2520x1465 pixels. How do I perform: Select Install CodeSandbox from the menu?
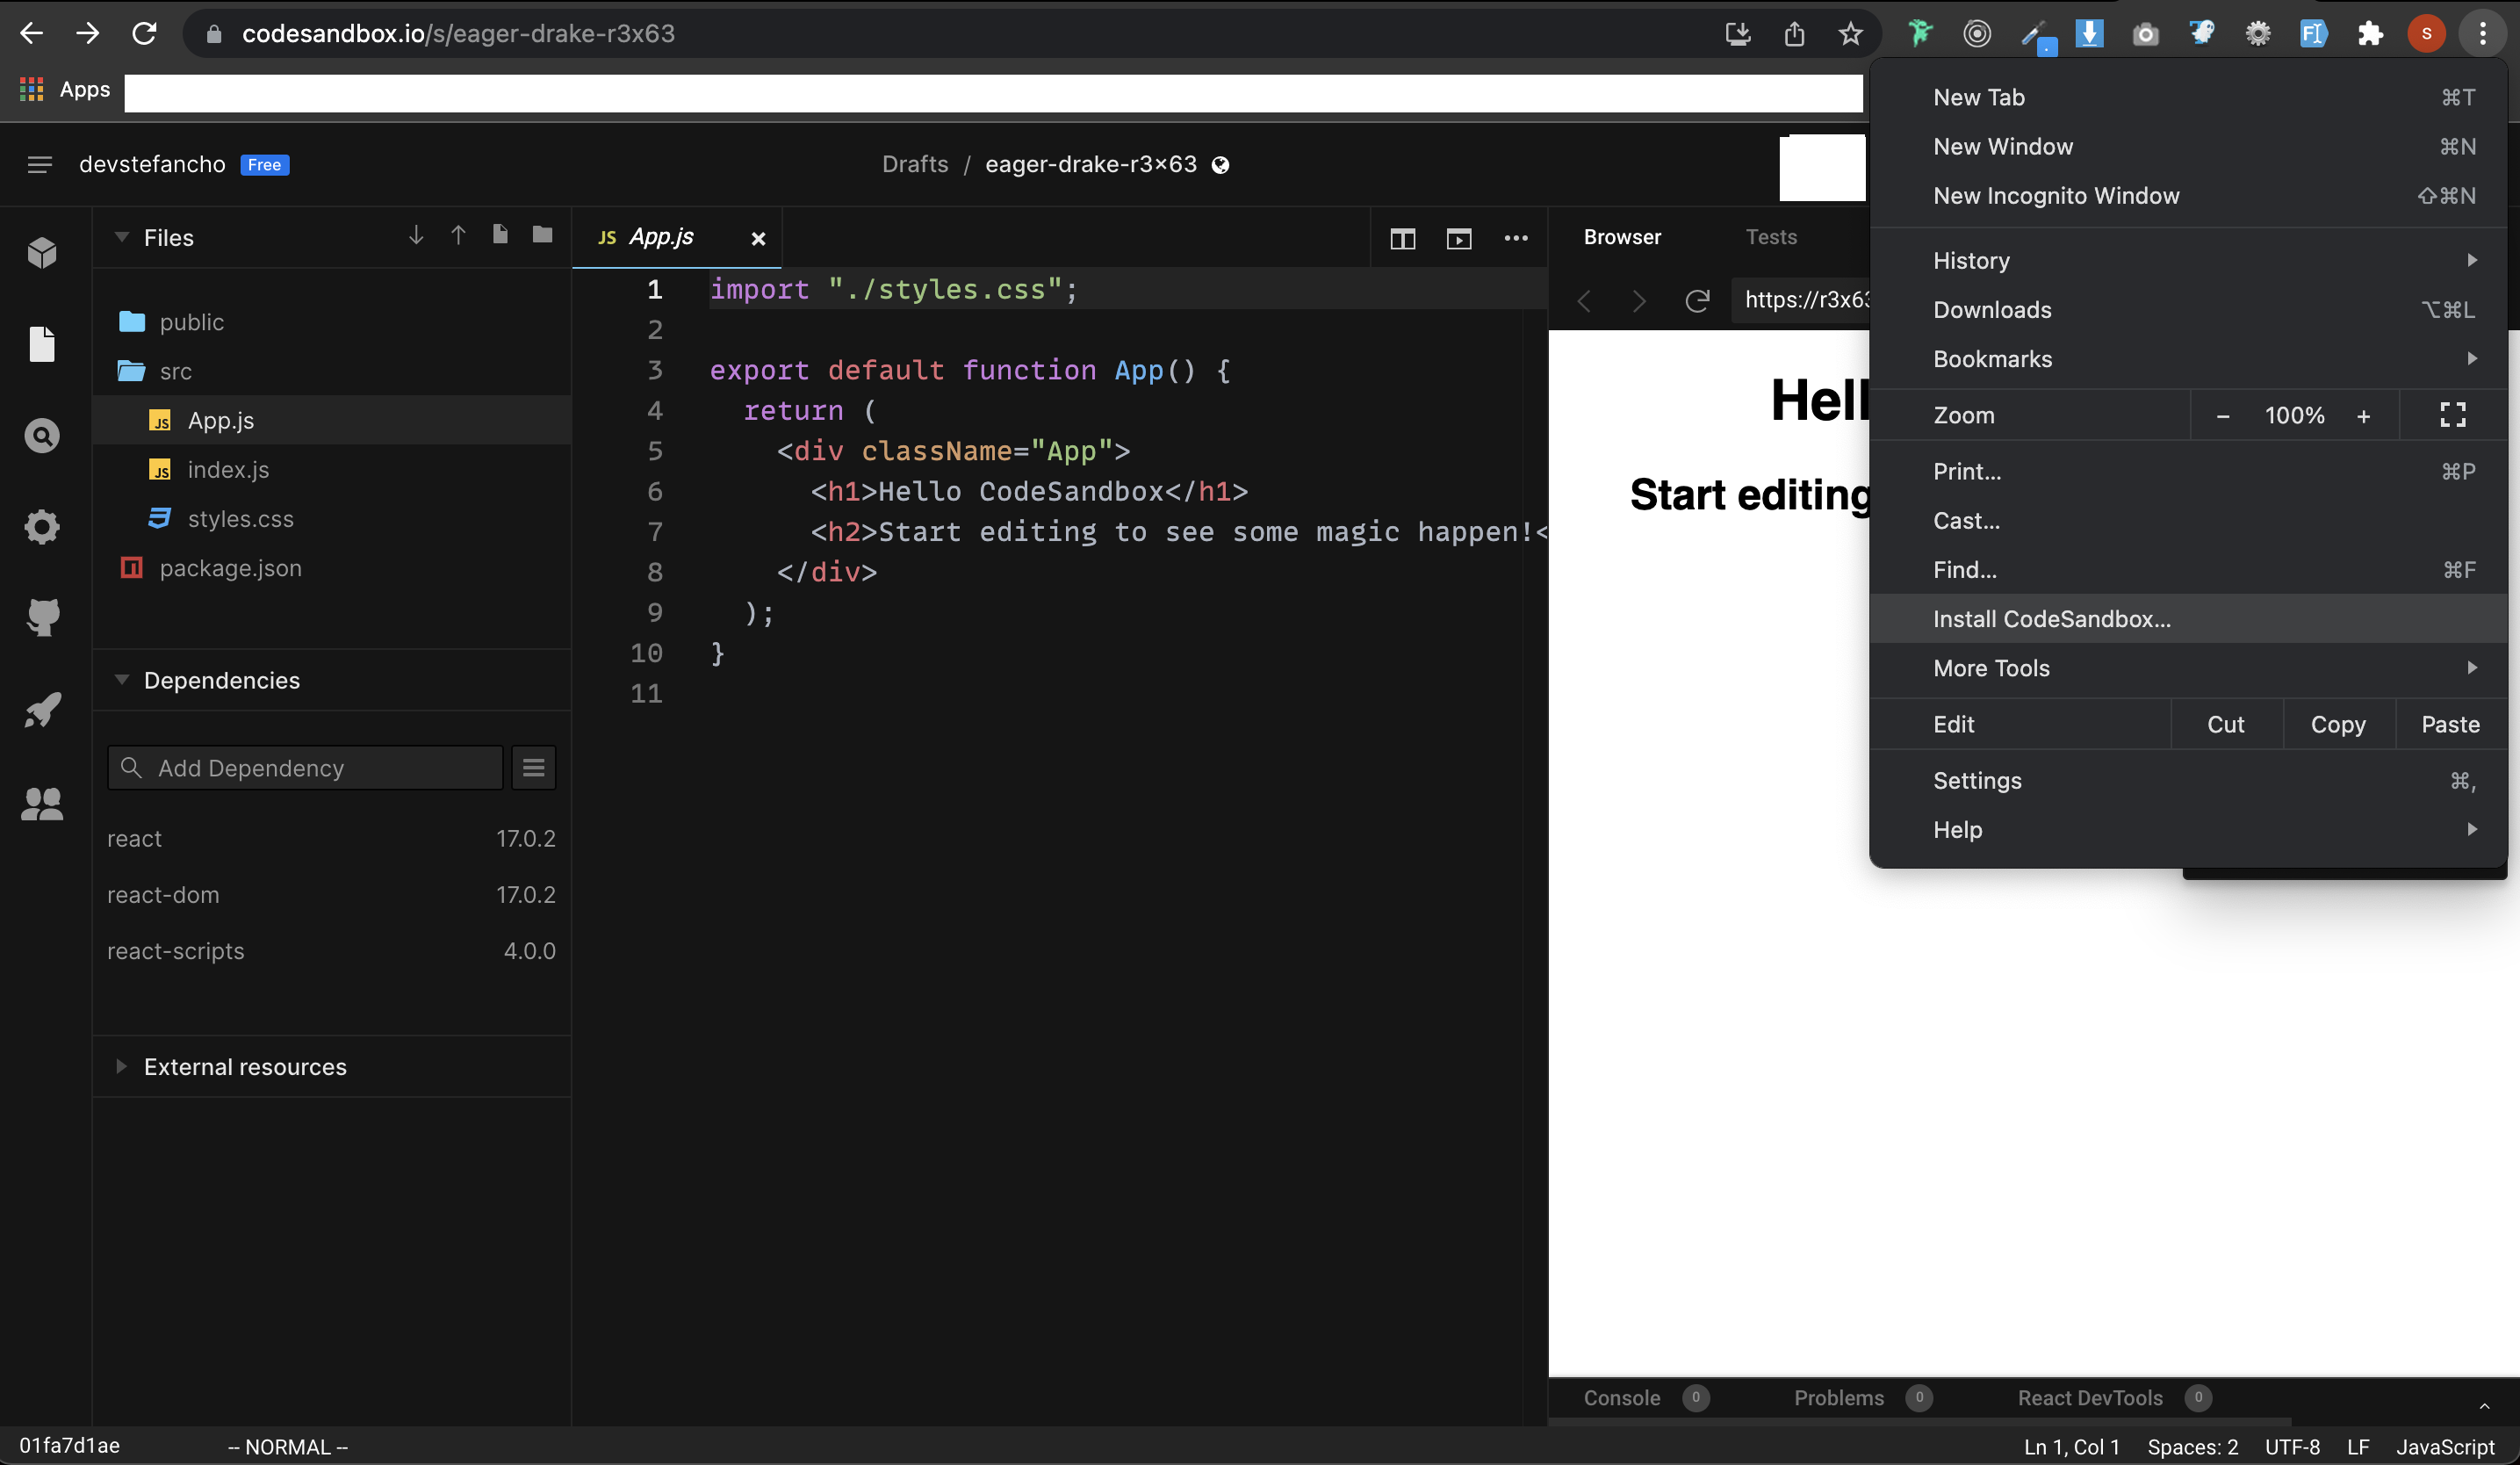tap(2051, 618)
